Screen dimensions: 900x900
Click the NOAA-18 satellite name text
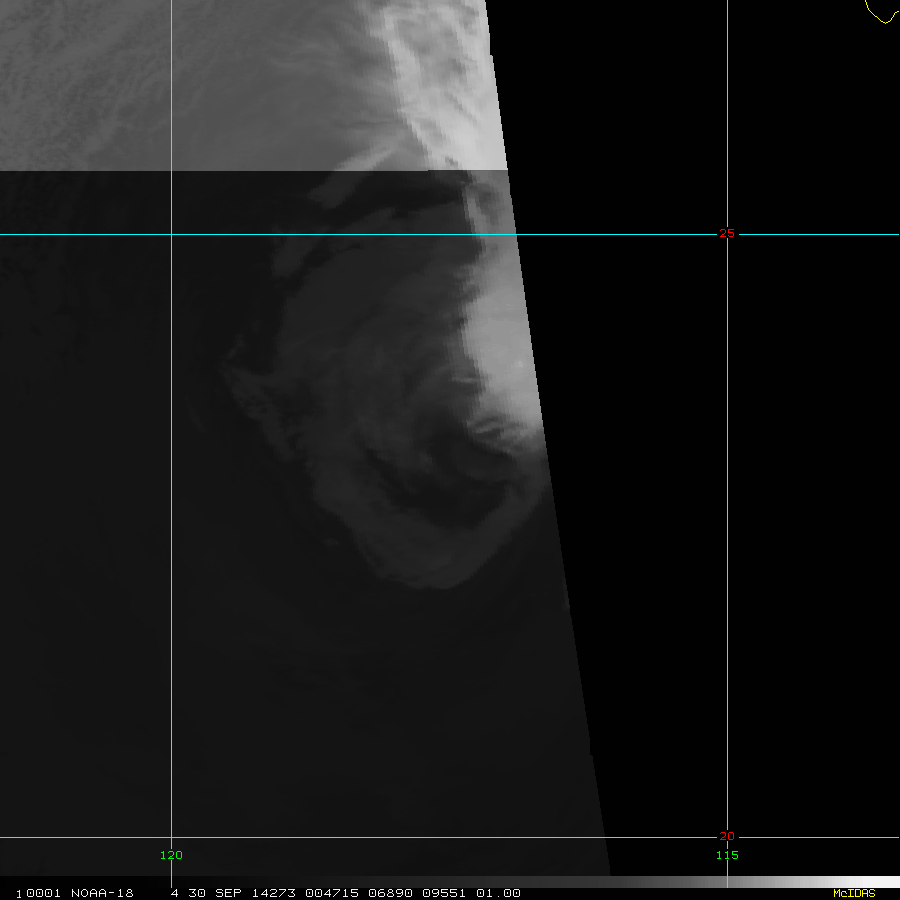click(102, 893)
